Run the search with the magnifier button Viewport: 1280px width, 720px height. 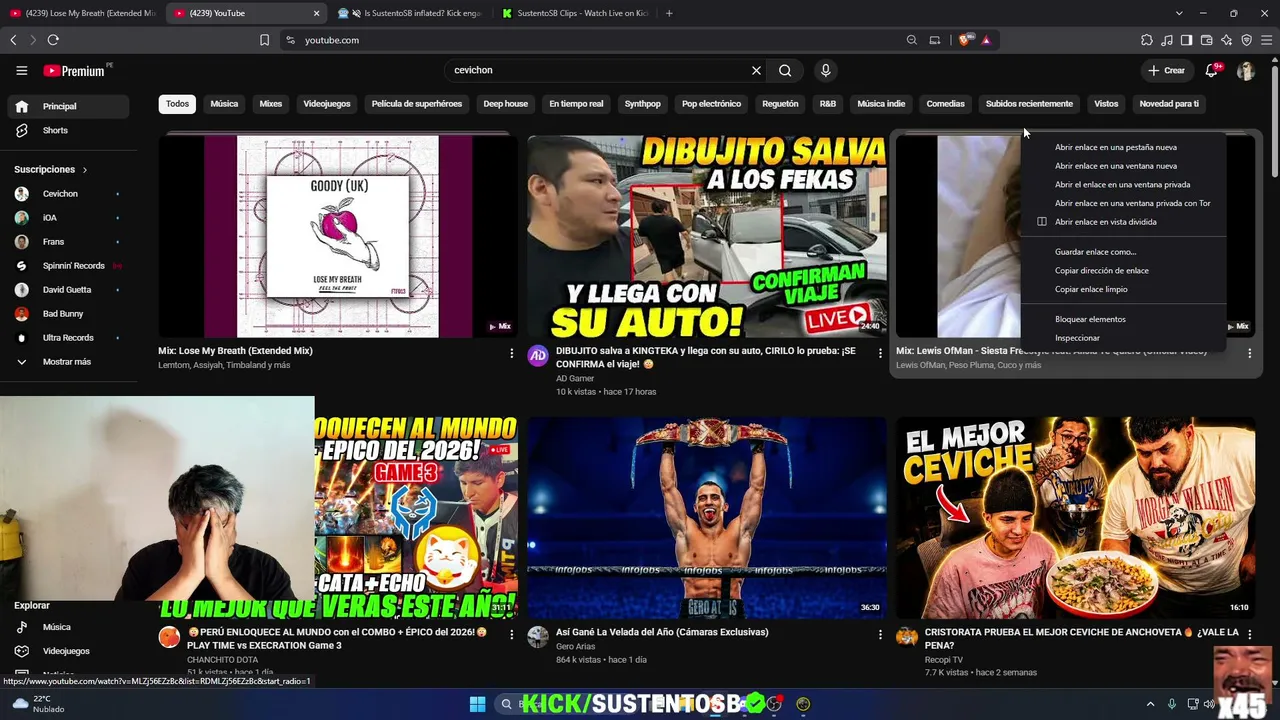click(785, 71)
